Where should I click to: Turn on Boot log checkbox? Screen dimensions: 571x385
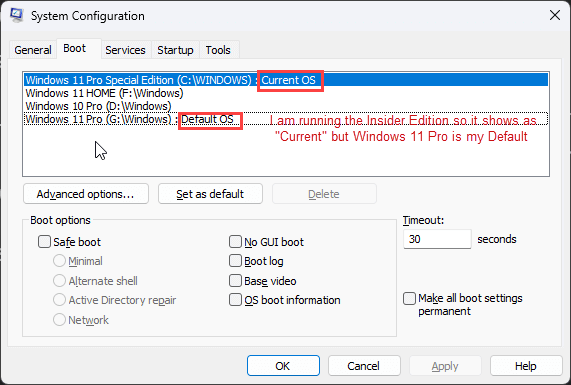235,261
